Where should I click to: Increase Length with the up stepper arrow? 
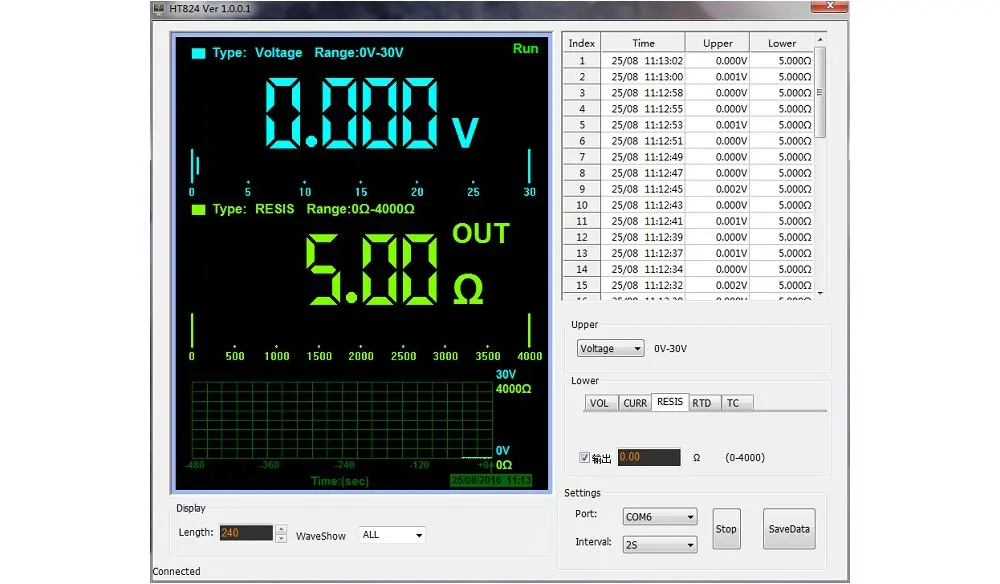tap(281, 529)
